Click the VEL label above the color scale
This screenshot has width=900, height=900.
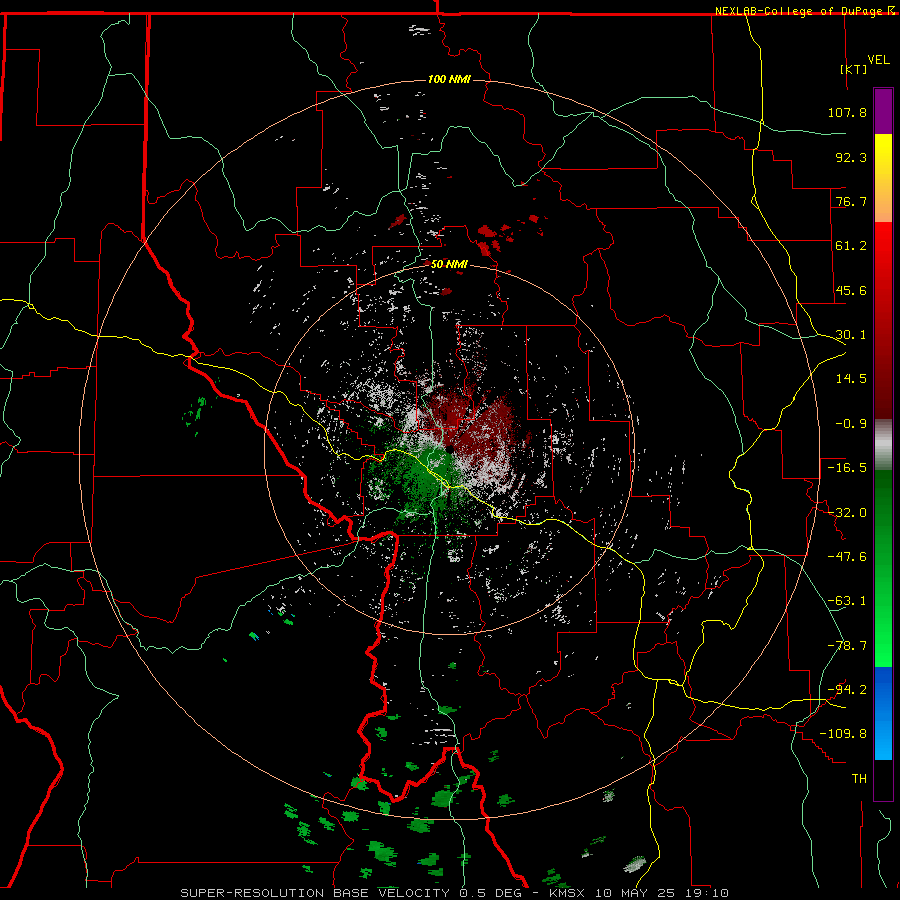coord(878,60)
